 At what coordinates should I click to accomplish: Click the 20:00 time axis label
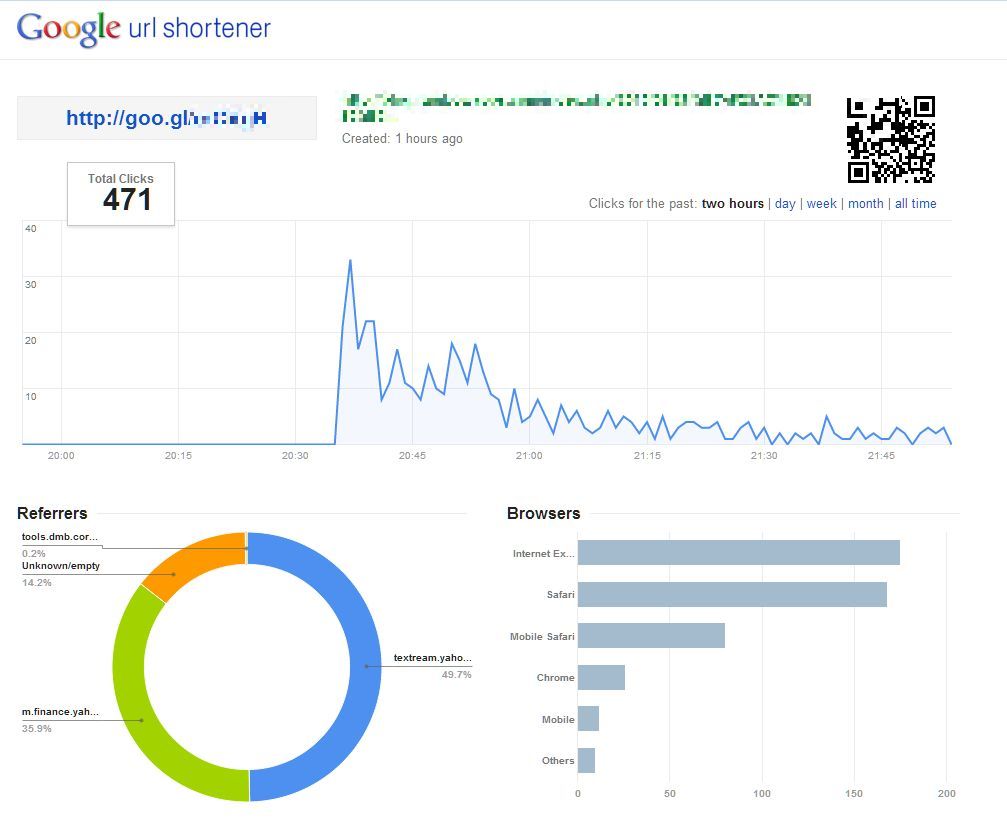61,455
